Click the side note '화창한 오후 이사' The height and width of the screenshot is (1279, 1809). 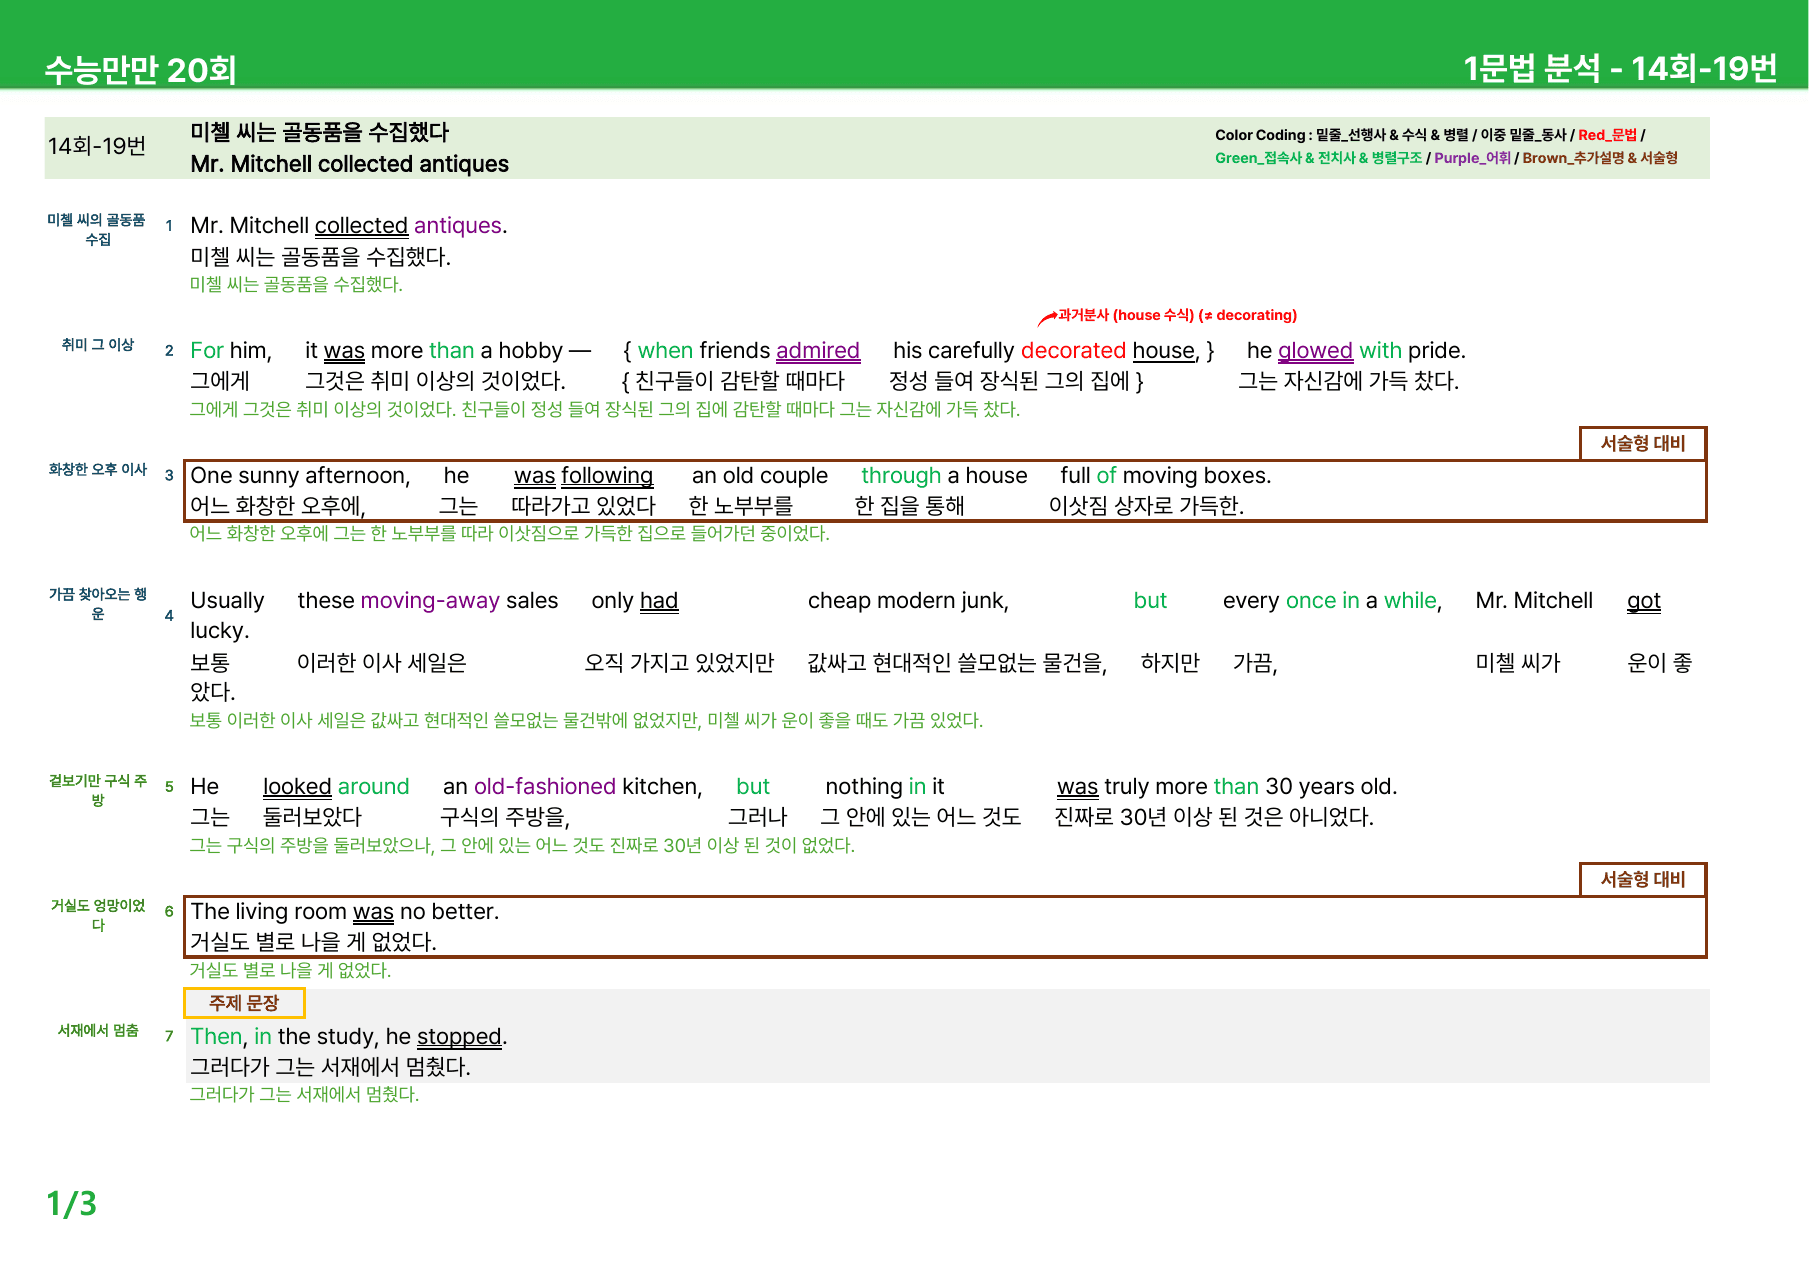point(97,469)
